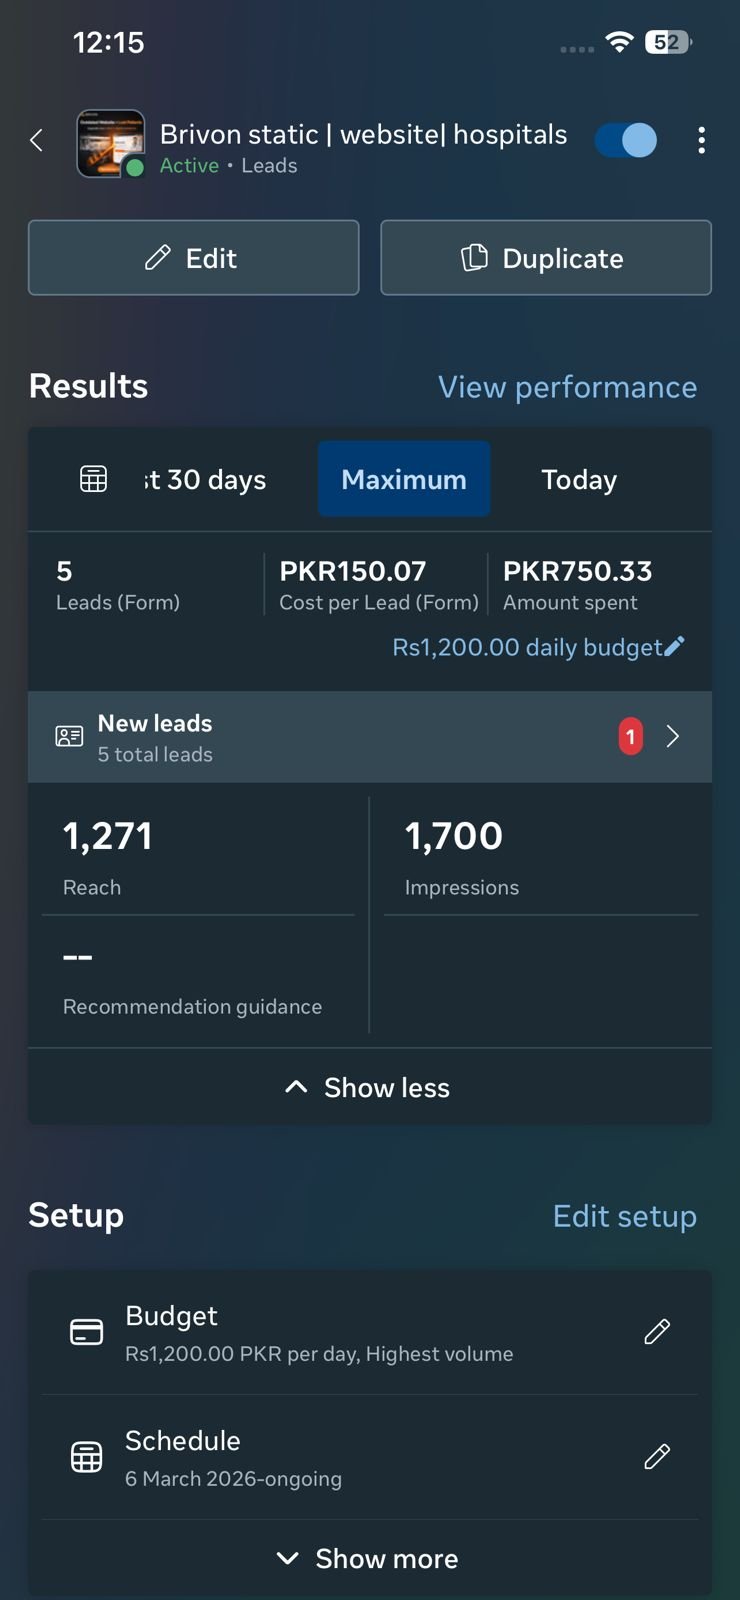Tap the calendar date range icon
The width and height of the screenshot is (740, 1600).
click(x=93, y=479)
